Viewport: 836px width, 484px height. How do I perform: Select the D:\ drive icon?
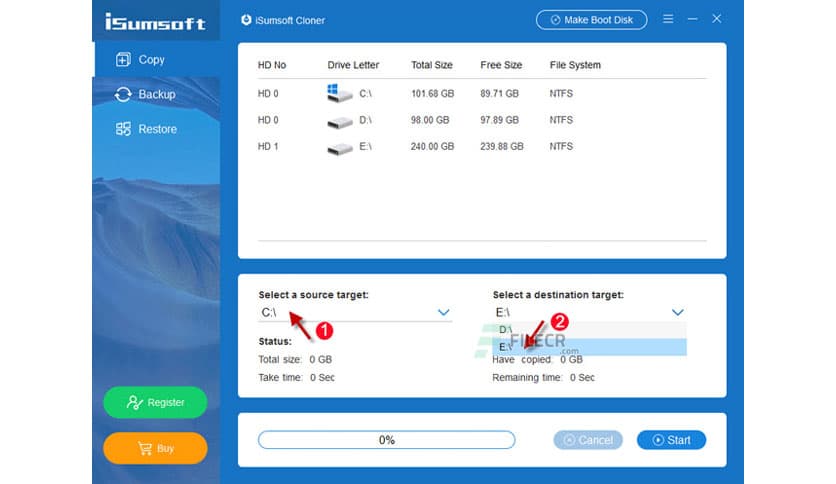tap(340, 122)
